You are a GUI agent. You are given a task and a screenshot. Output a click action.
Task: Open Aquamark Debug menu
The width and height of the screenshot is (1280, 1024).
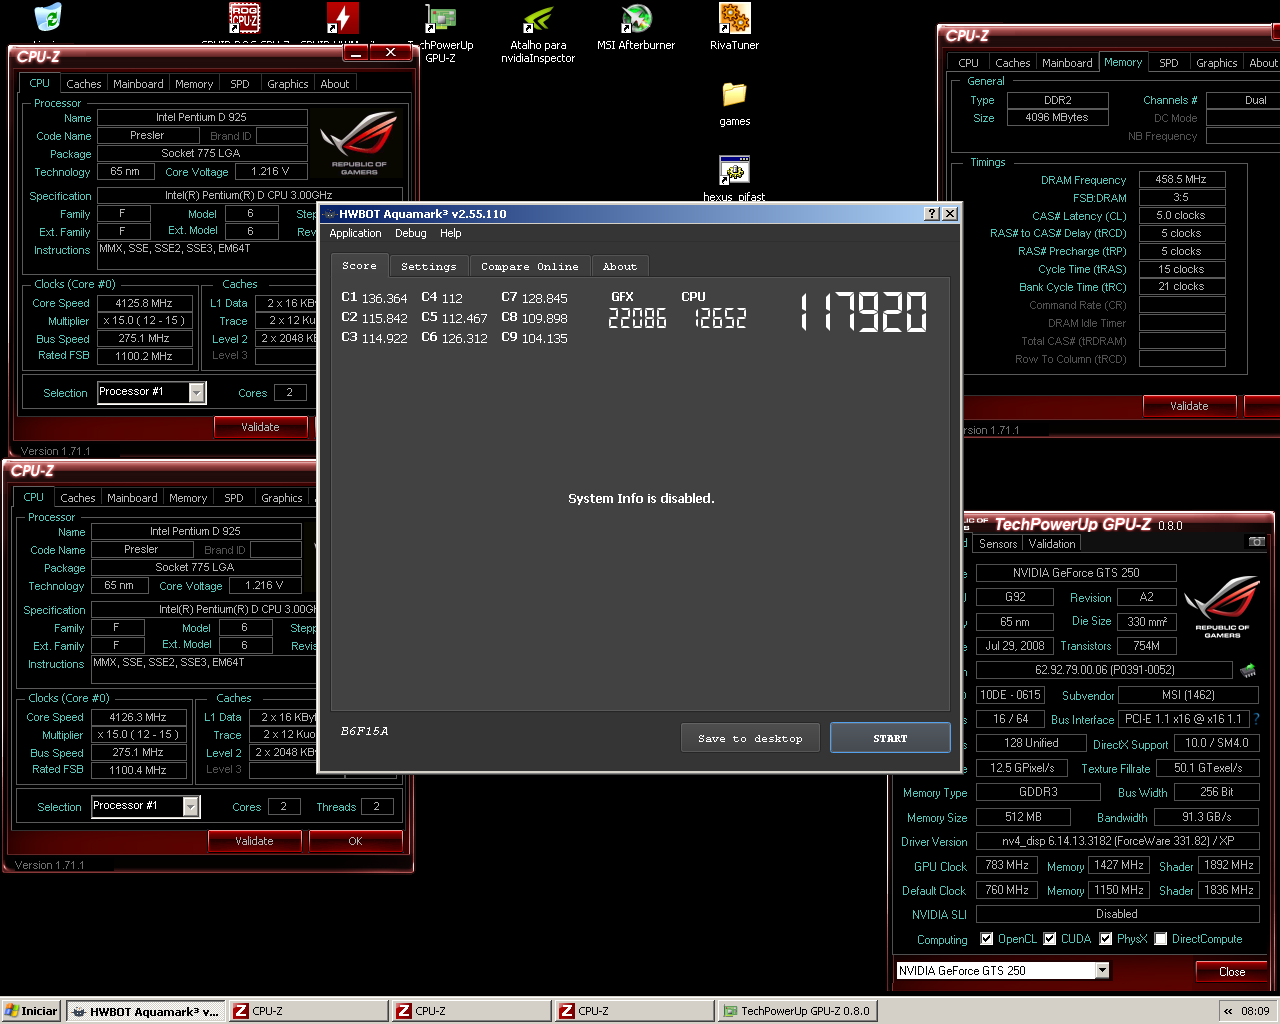(410, 233)
